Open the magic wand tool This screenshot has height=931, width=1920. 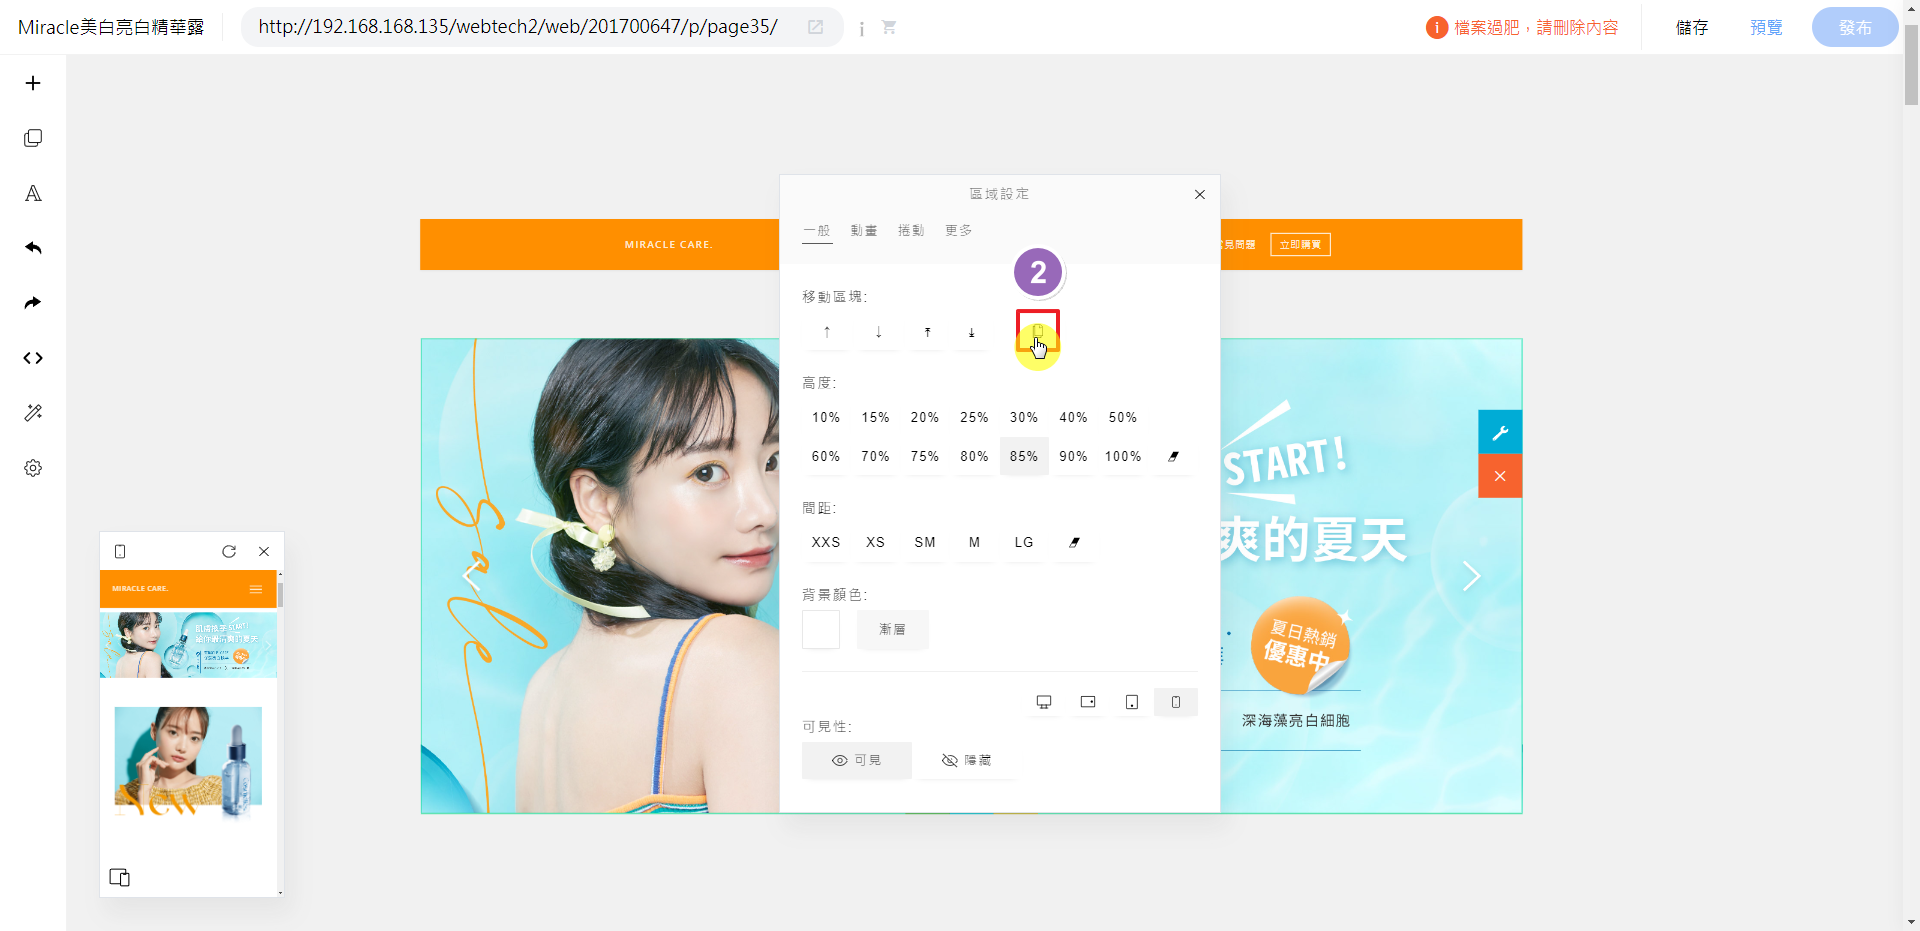tap(33, 413)
